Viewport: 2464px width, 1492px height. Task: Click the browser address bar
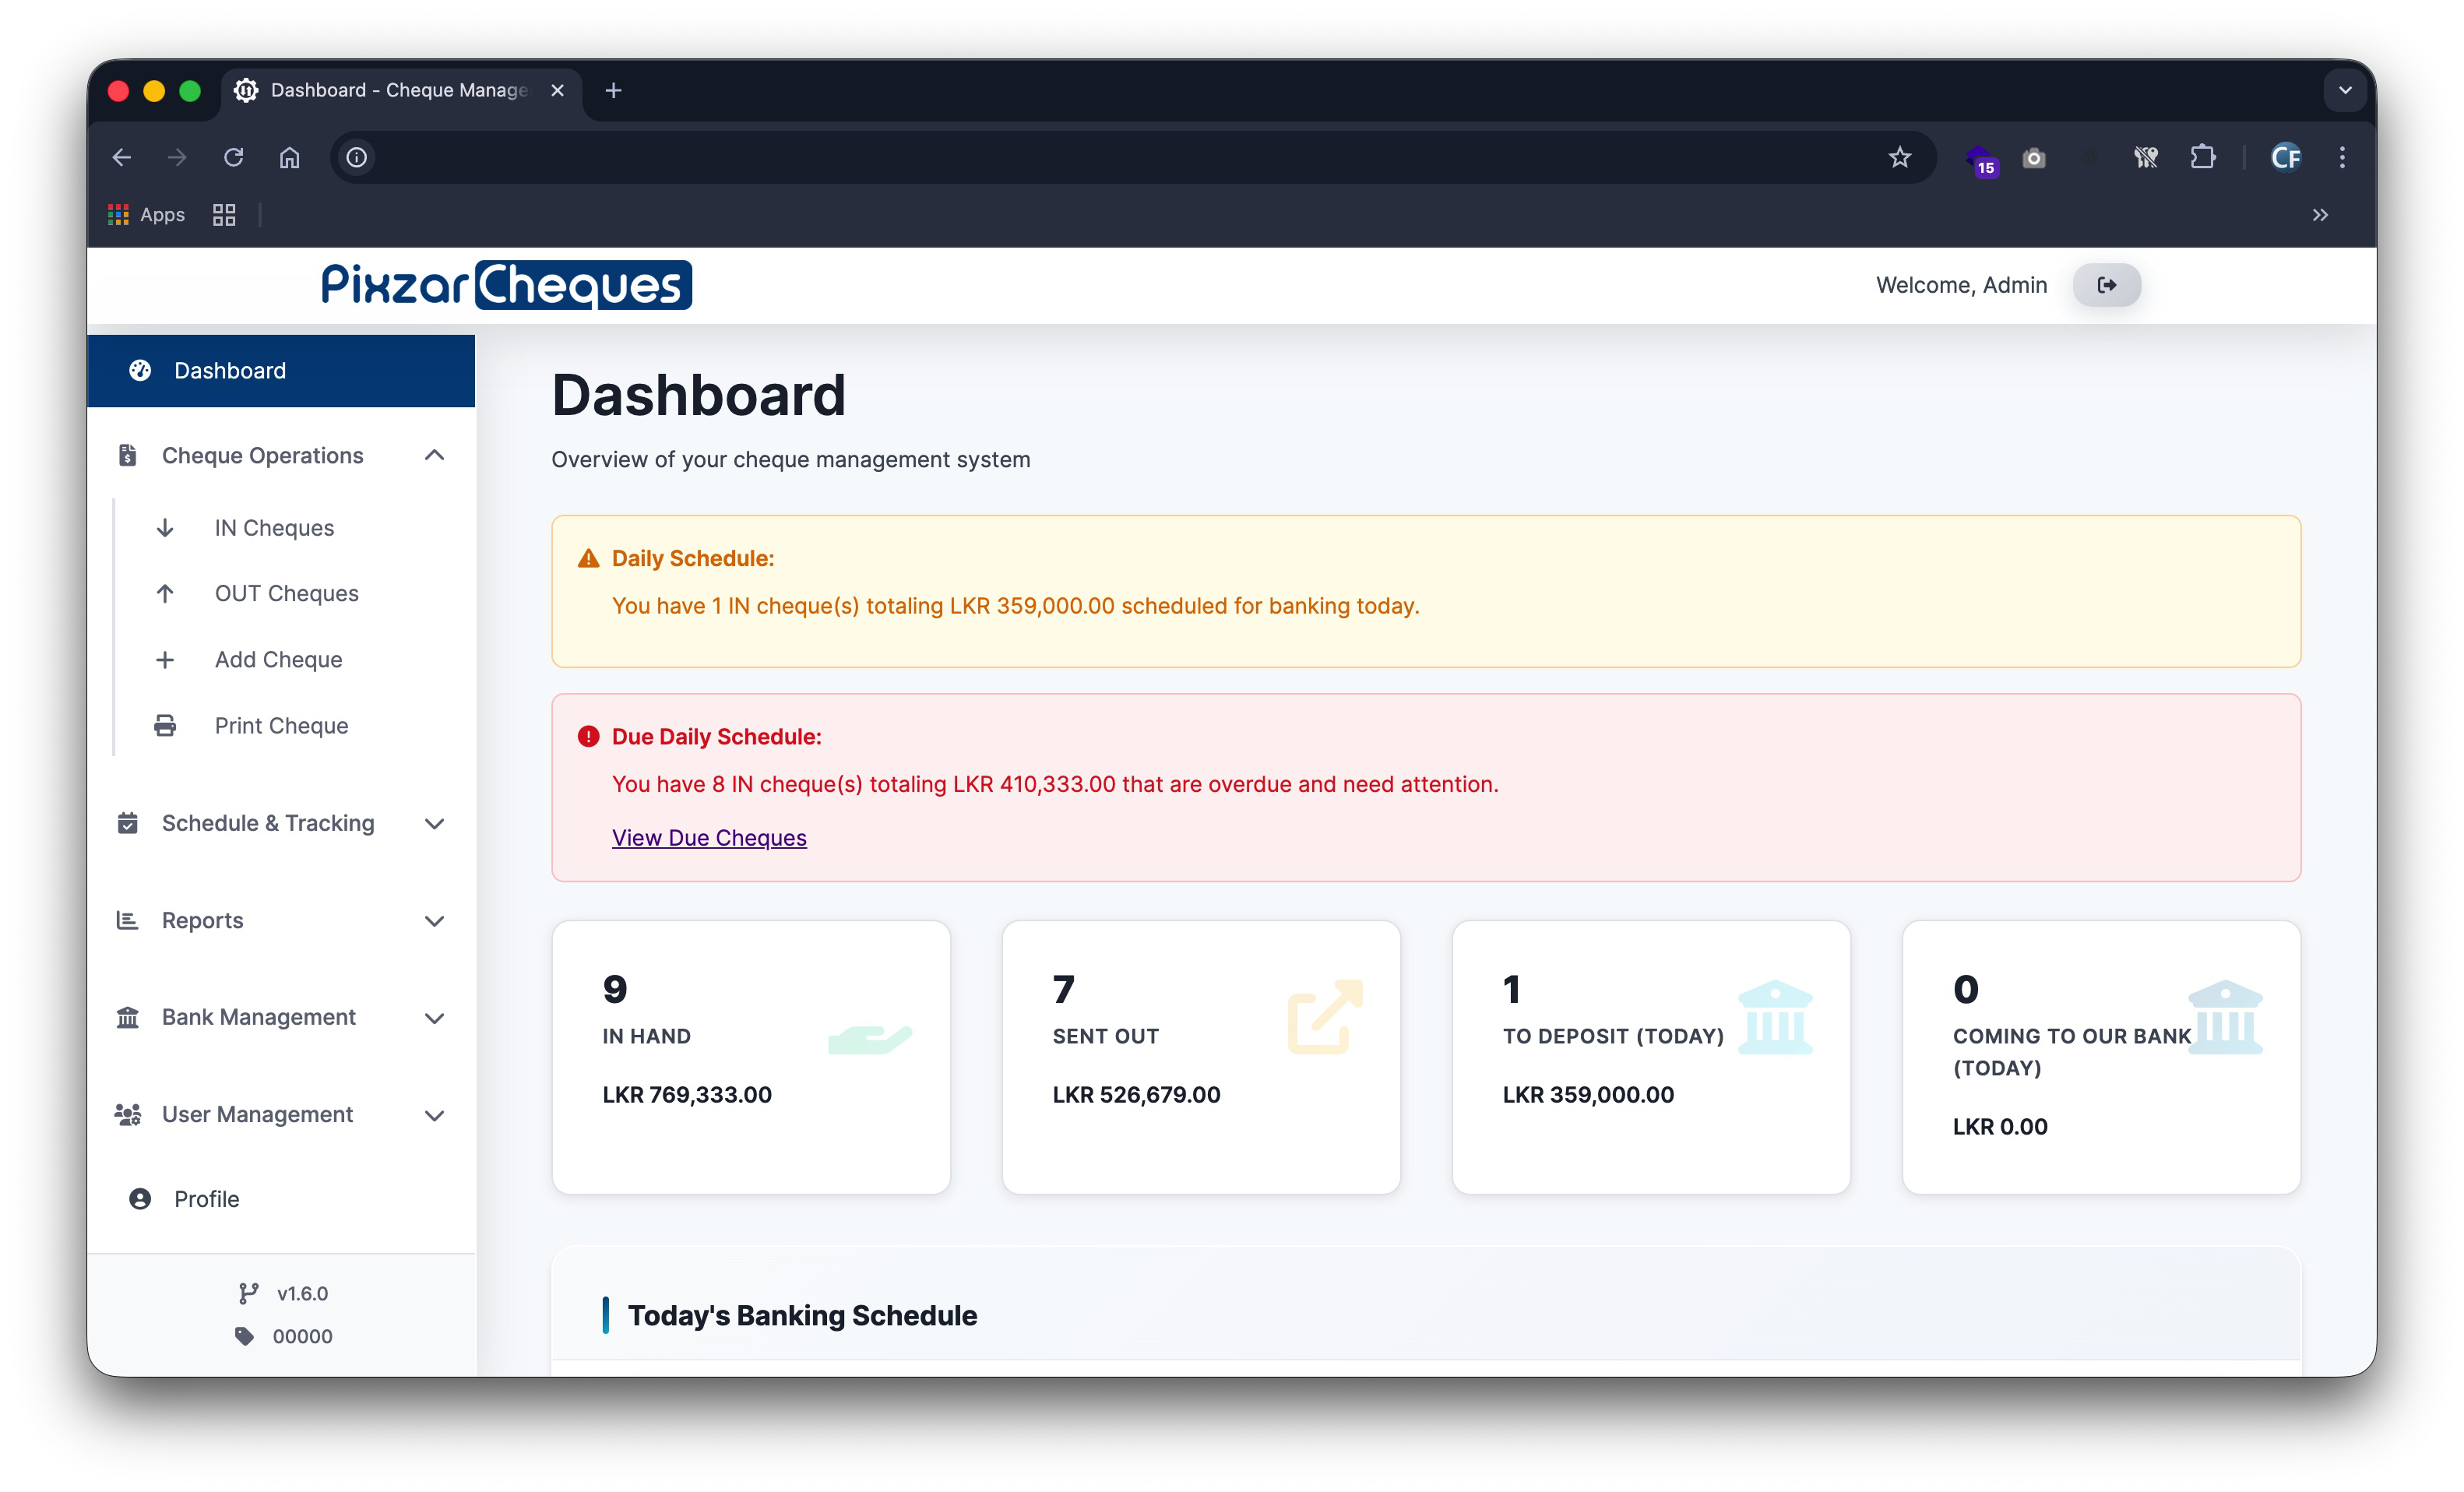tap(1100, 158)
